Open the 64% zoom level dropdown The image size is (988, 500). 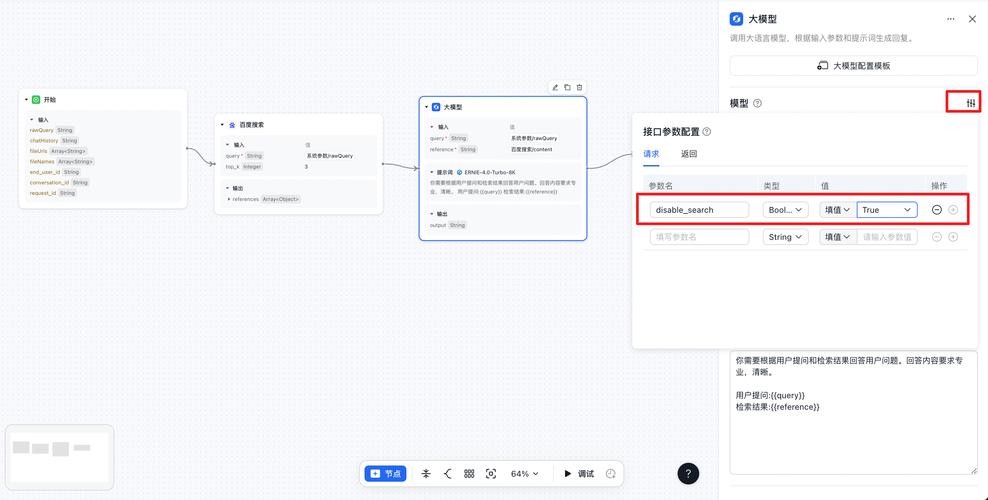point(524,473)
